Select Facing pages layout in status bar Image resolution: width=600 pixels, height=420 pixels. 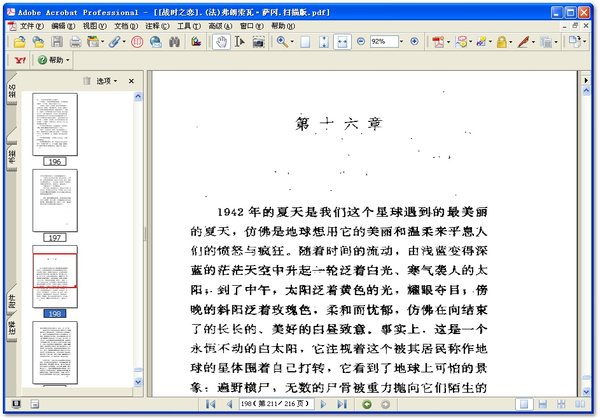580,404
